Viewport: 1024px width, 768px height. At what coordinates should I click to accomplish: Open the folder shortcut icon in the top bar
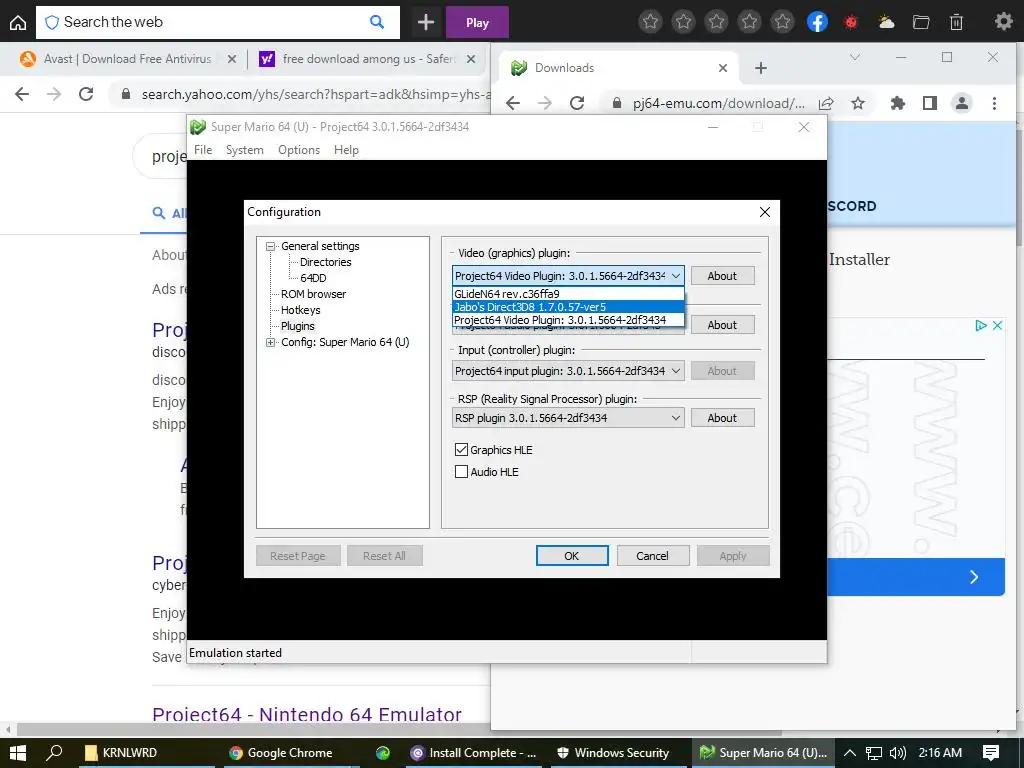[921, 22]
